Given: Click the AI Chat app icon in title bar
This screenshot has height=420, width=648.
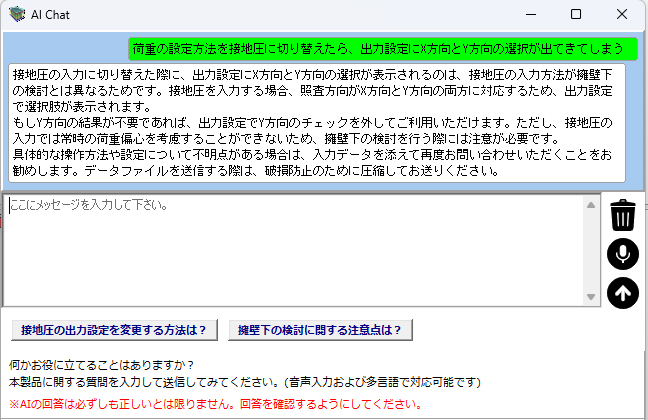Looking at the screenshot, I should tap(17, 14).
